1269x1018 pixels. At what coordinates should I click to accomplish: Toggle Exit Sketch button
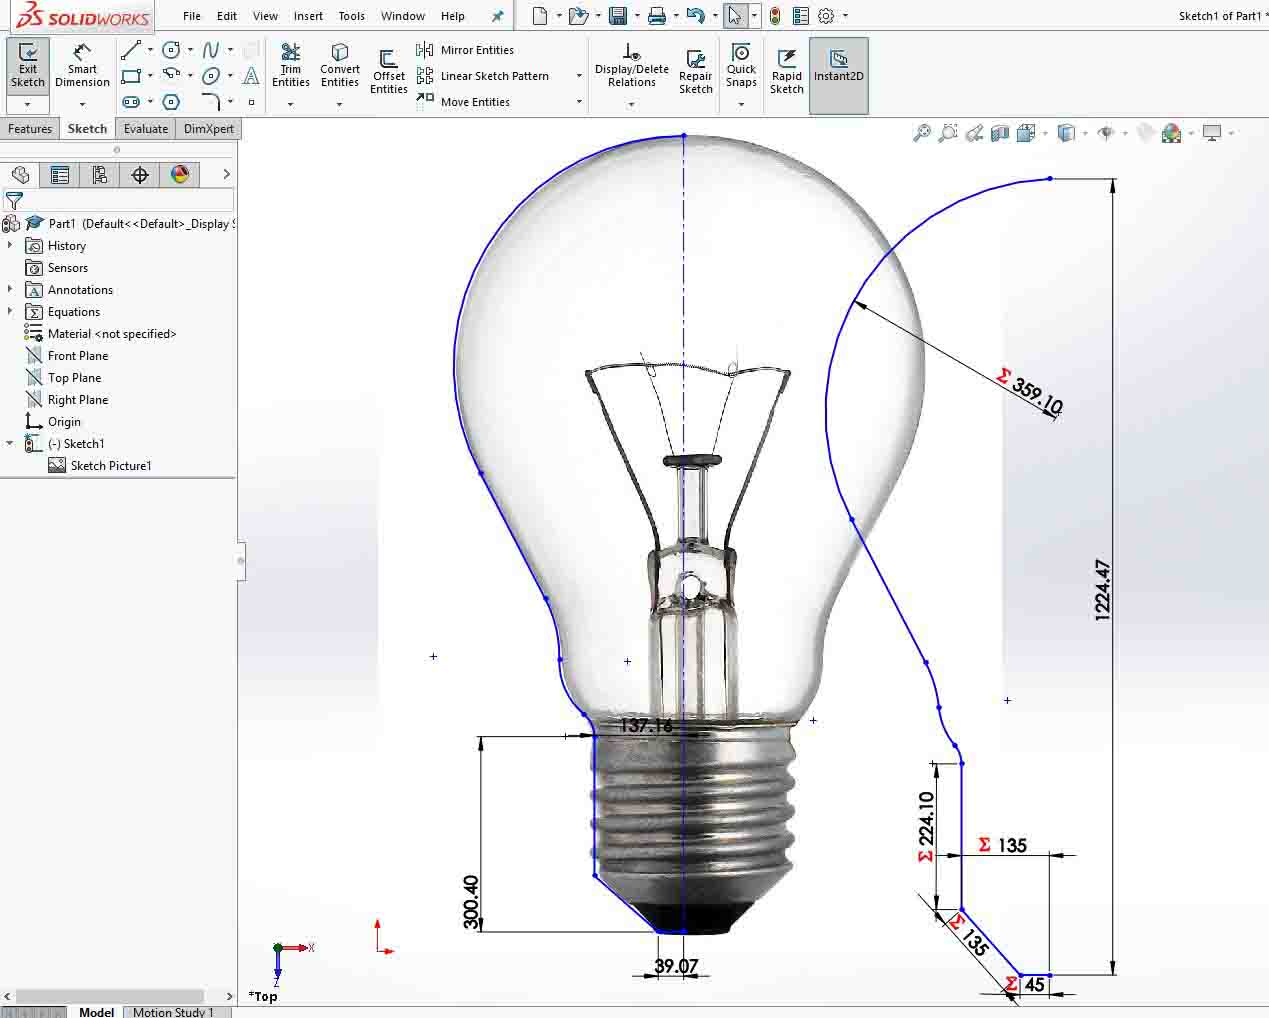28,66
